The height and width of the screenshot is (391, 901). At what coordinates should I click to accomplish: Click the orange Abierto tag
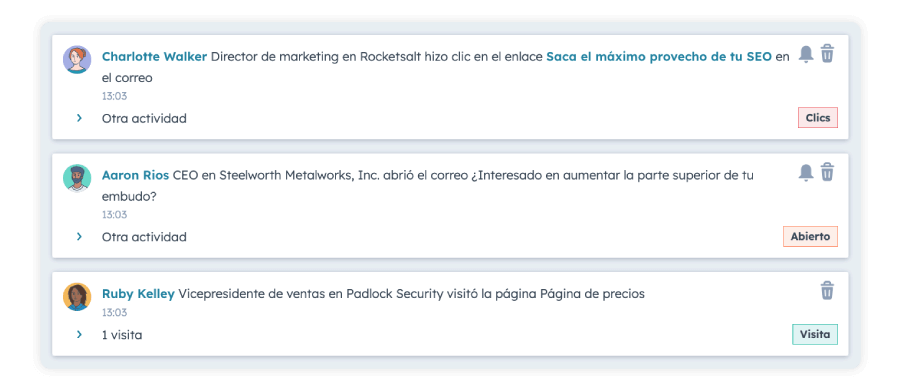click(810, 236)
